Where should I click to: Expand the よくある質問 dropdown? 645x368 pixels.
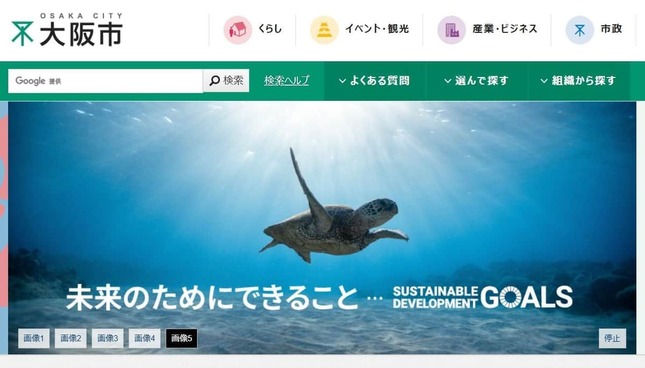(x=374, y=81)
